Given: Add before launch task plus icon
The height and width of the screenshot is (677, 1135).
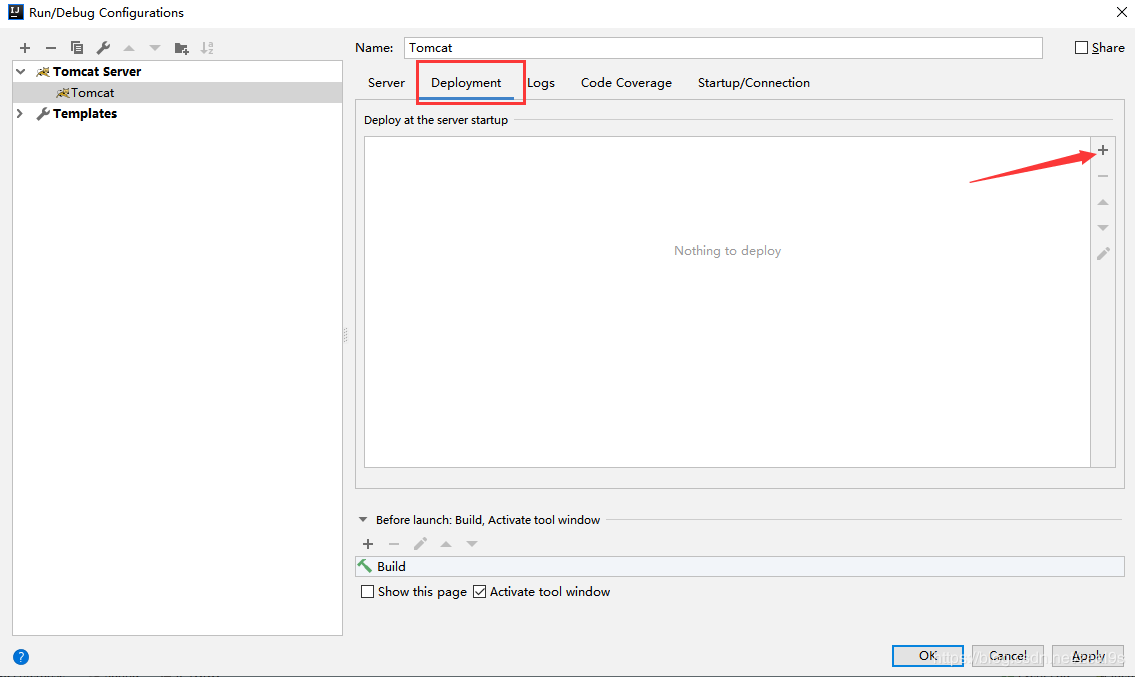Looking at the screenshot, I should (x=368, y=544).
